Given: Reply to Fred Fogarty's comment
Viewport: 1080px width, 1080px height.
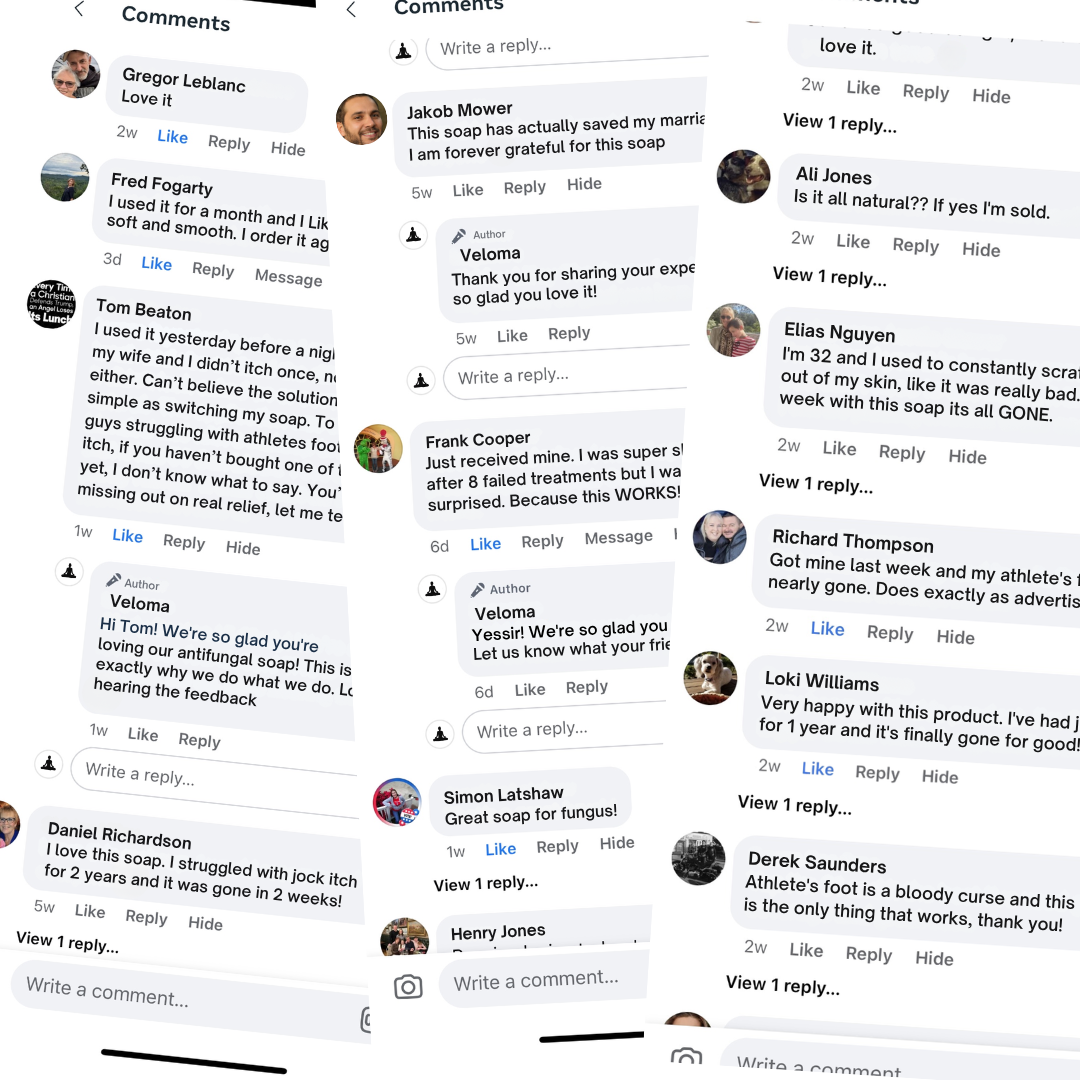Looking at the screenshot, I should click(x=213, y=270).
